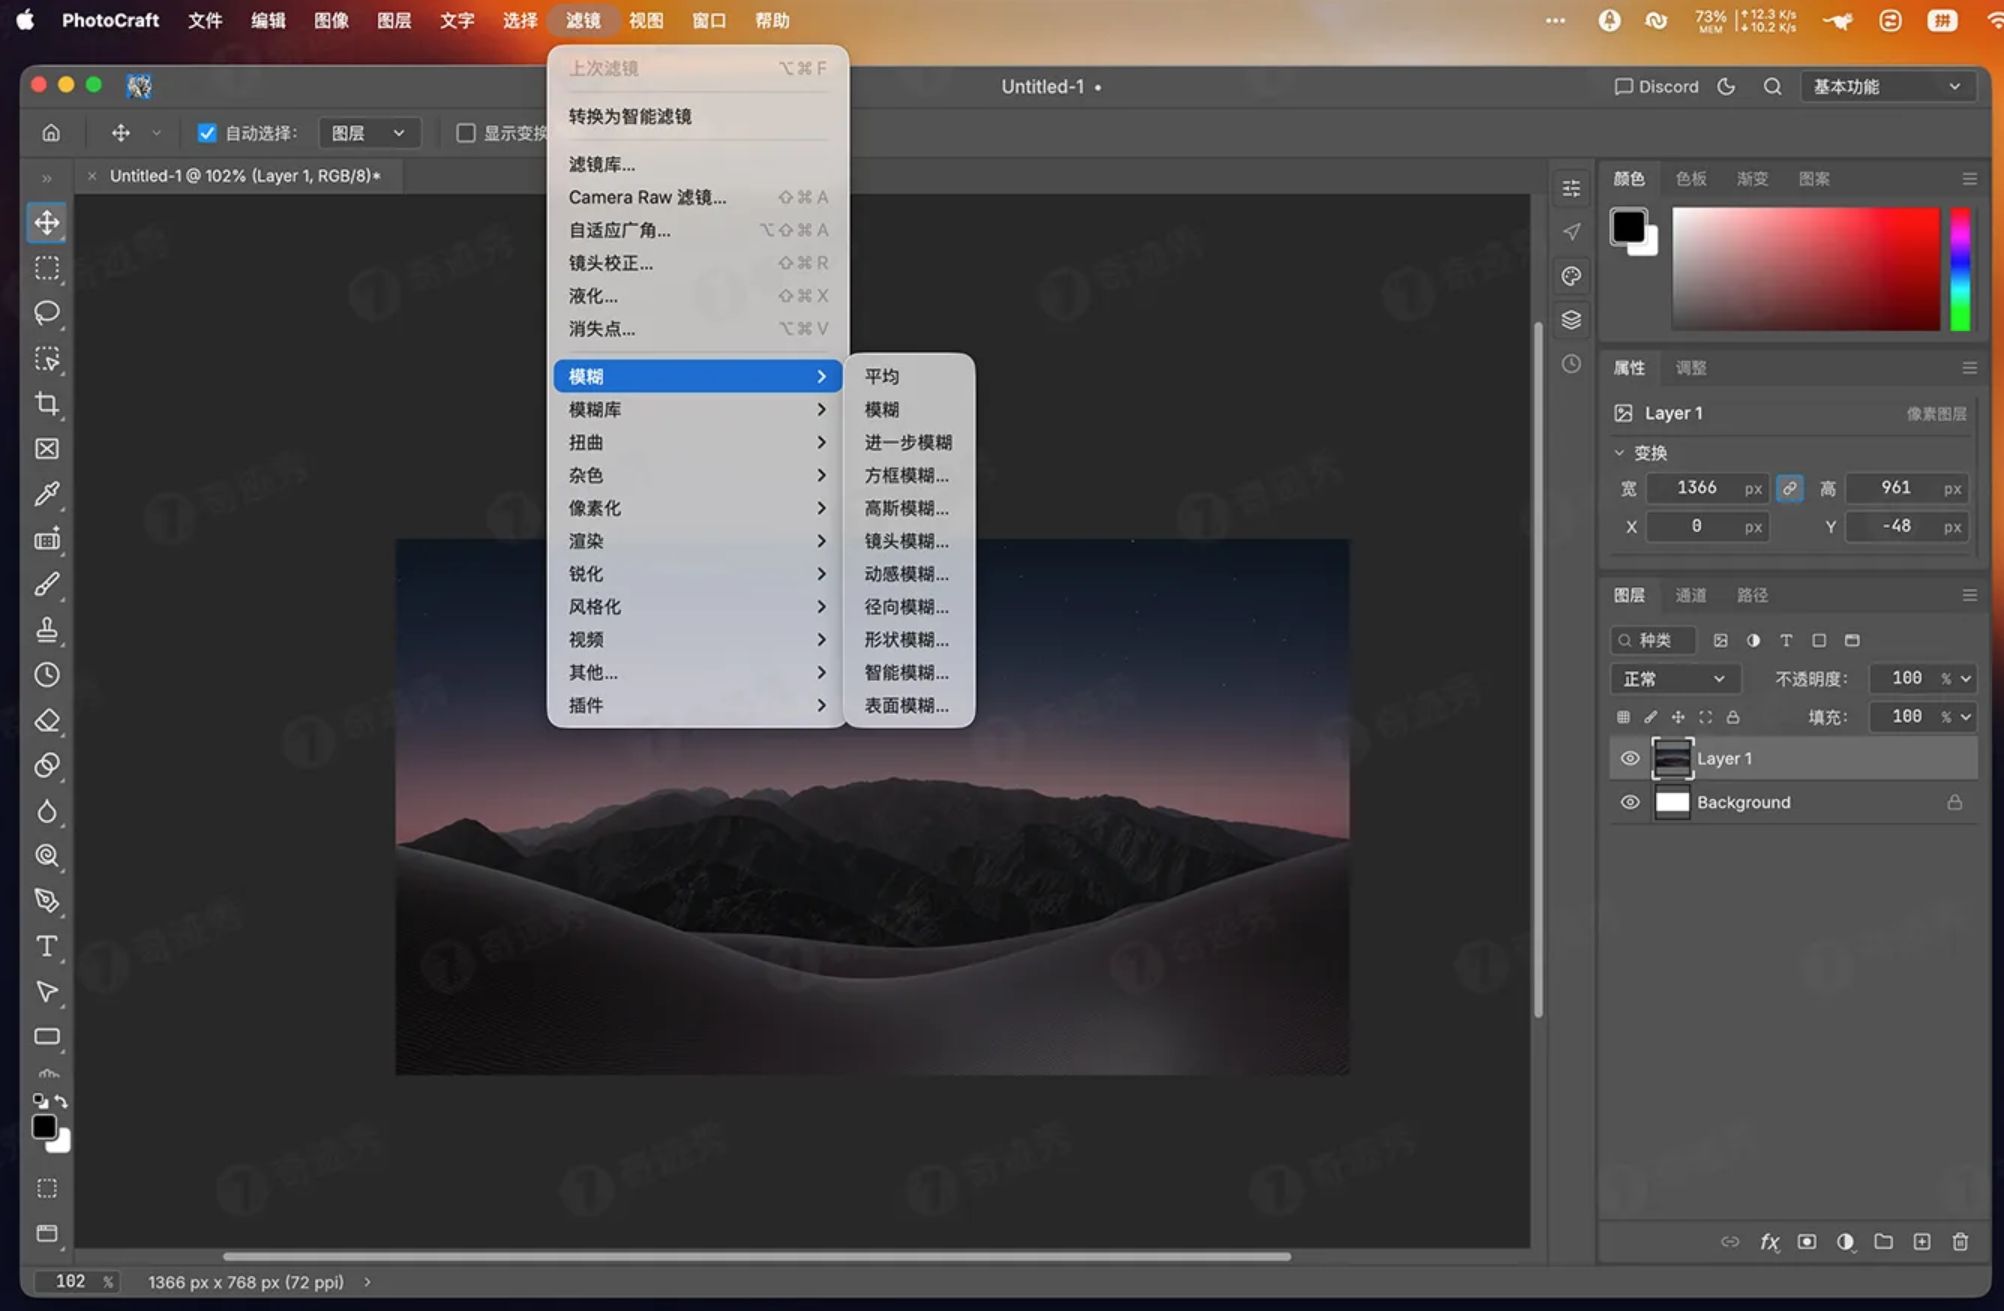Open the 填充 percentage dropdown

[x=1965, y=717]
